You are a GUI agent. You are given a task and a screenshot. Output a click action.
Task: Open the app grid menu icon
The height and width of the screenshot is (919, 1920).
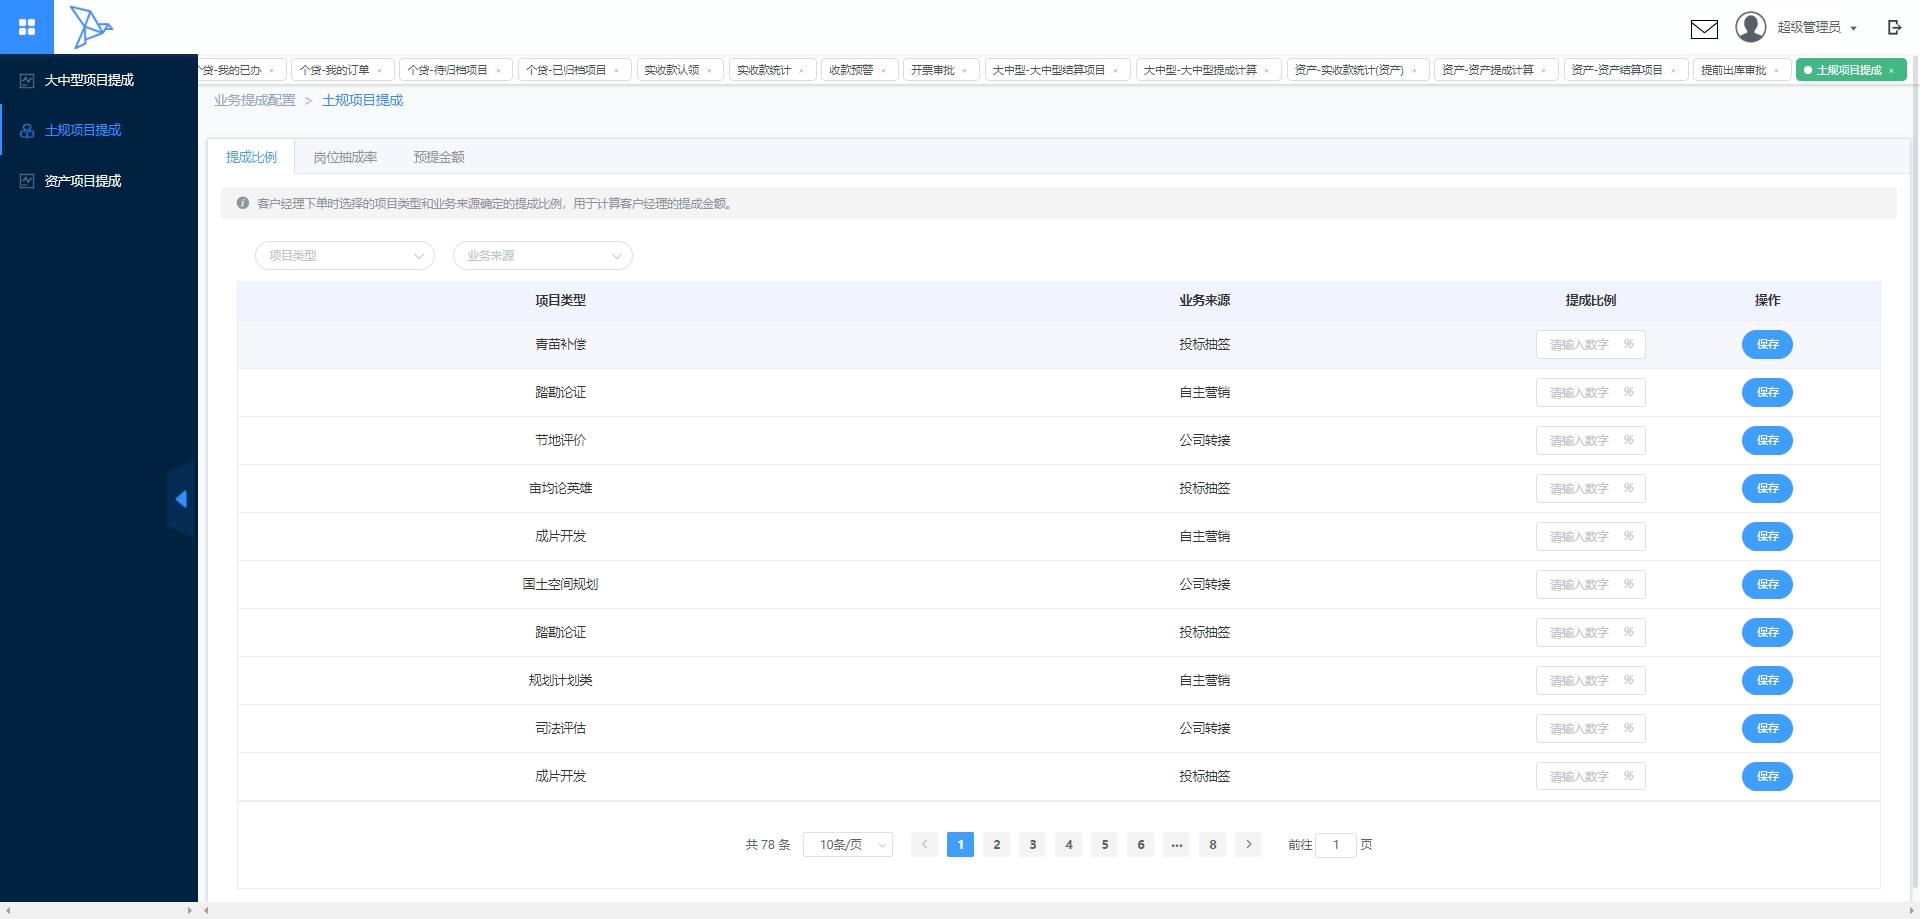click(x=27, y=27)
